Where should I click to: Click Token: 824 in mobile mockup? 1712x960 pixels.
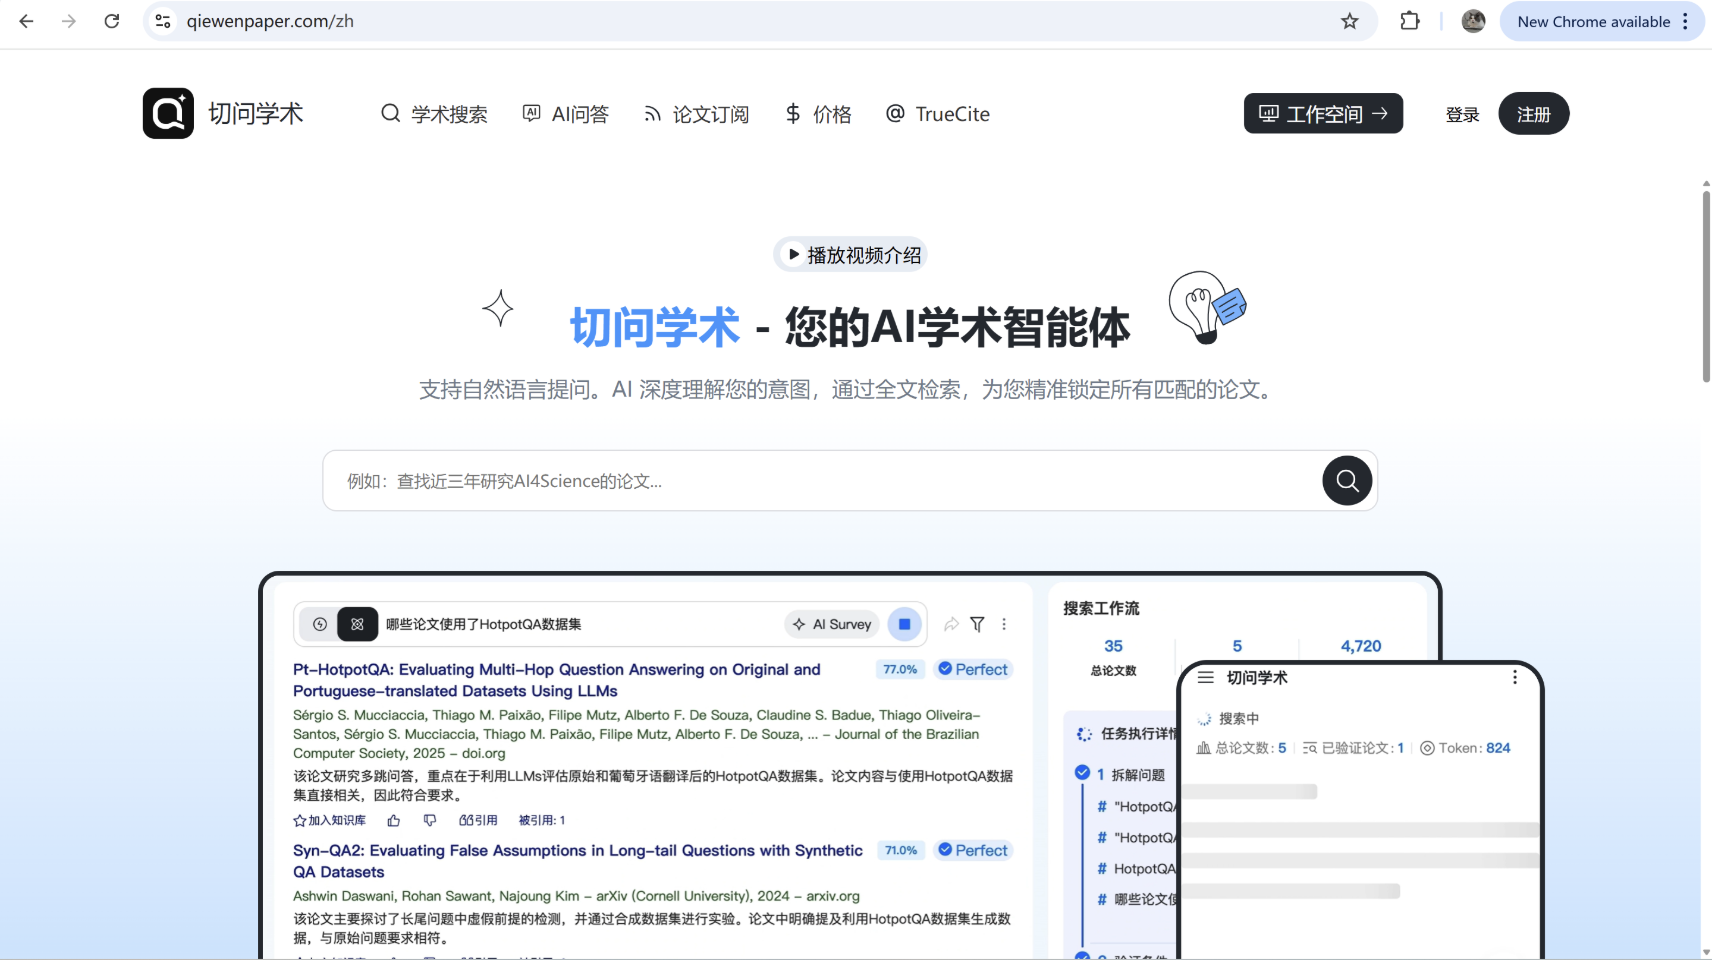[1465, 748]
